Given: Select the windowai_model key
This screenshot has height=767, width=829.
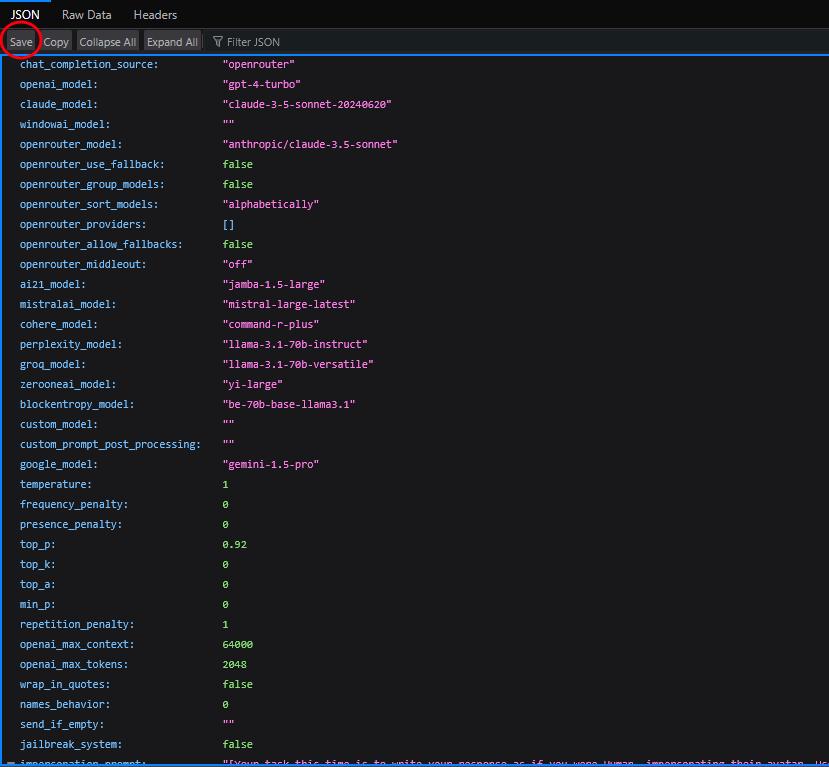Looking at the screenshot, I should coord(65,125).
